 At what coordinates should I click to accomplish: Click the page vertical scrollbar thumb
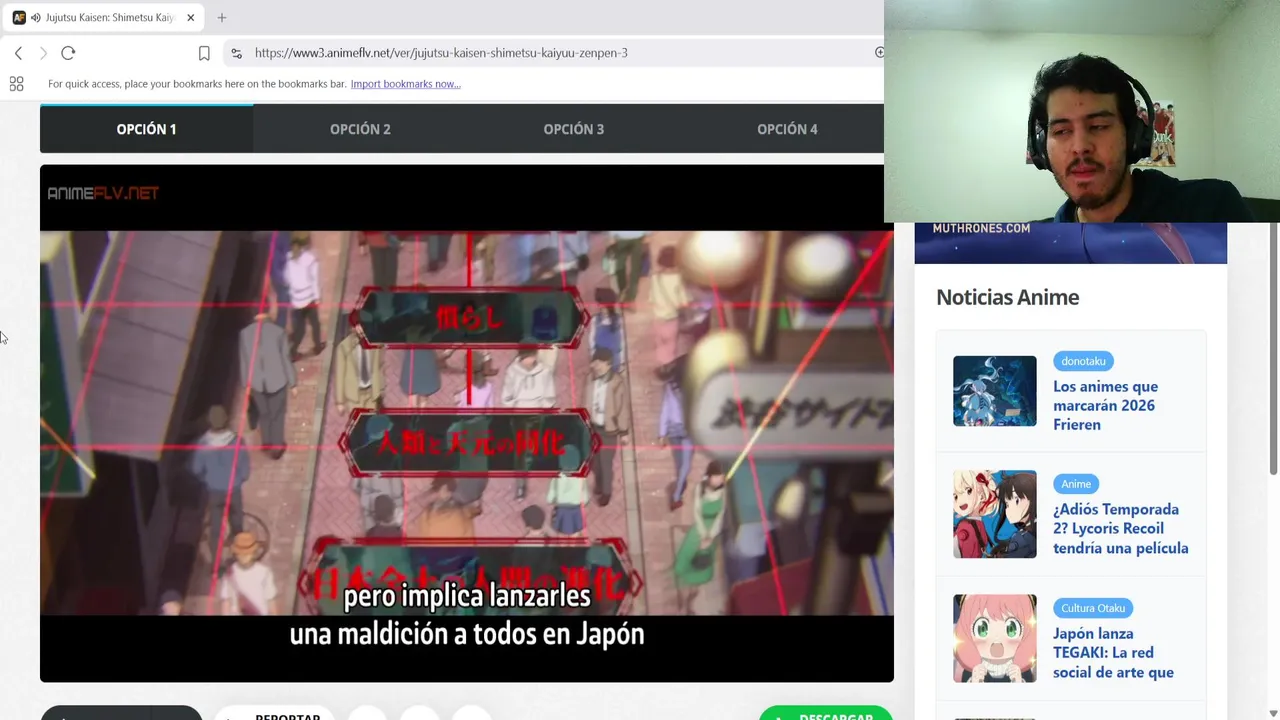(1273, 348)
